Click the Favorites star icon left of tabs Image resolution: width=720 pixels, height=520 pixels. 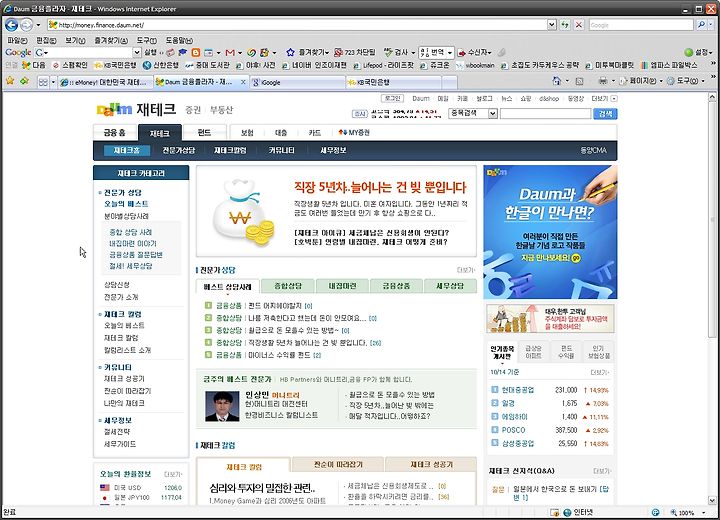pos(10,81)
